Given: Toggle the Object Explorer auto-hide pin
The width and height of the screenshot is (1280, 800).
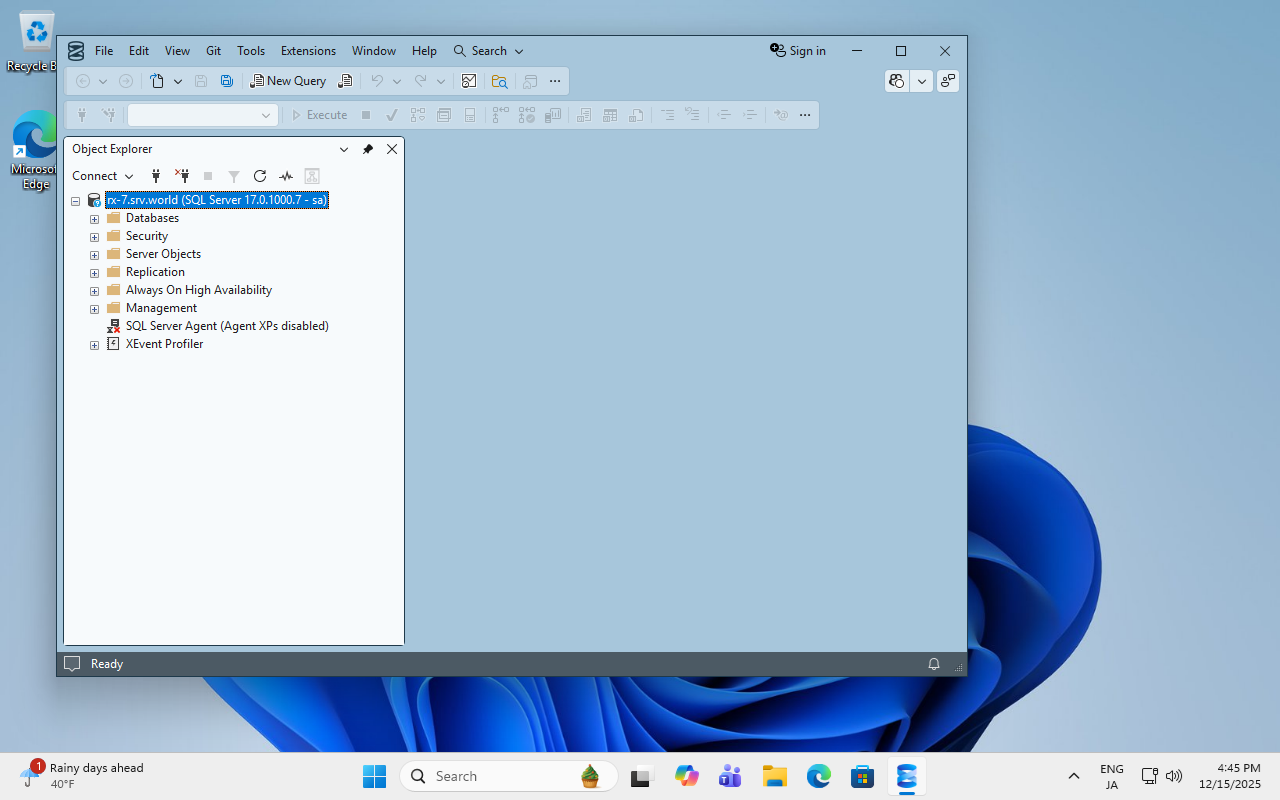Looking at the screenshot, I should click(x=368, y=149).
